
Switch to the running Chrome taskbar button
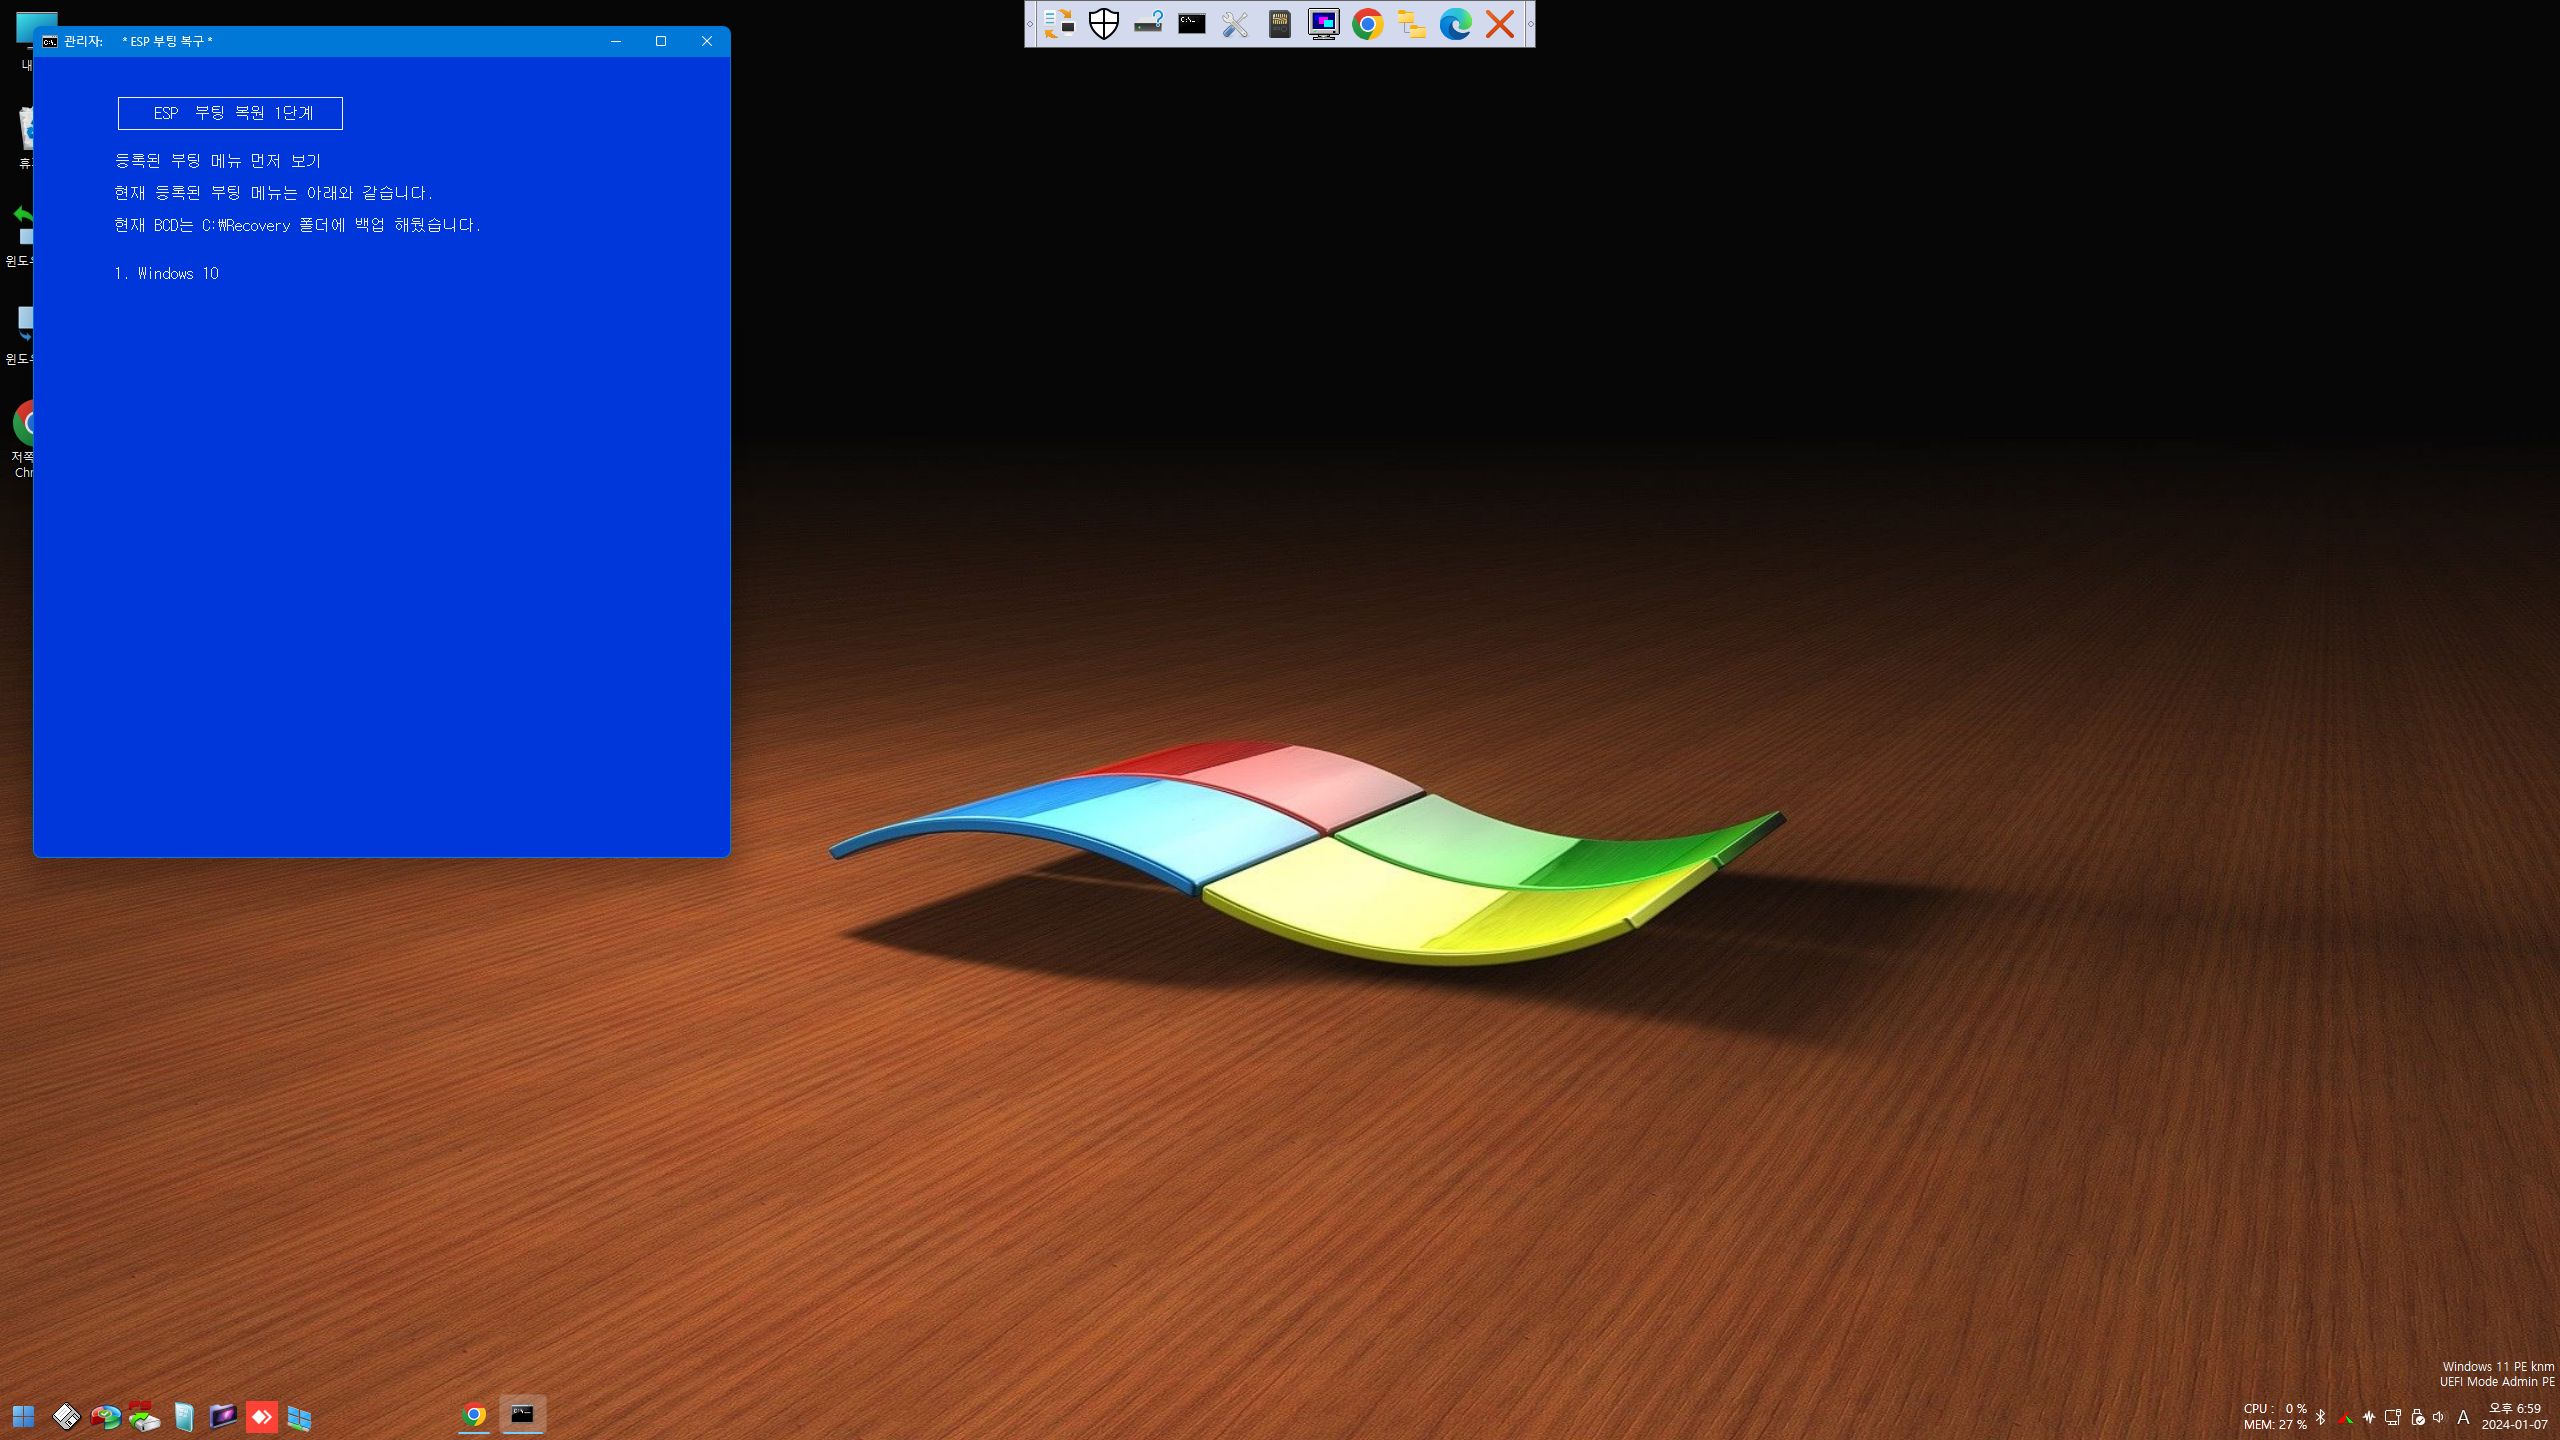click(474, 1415)
